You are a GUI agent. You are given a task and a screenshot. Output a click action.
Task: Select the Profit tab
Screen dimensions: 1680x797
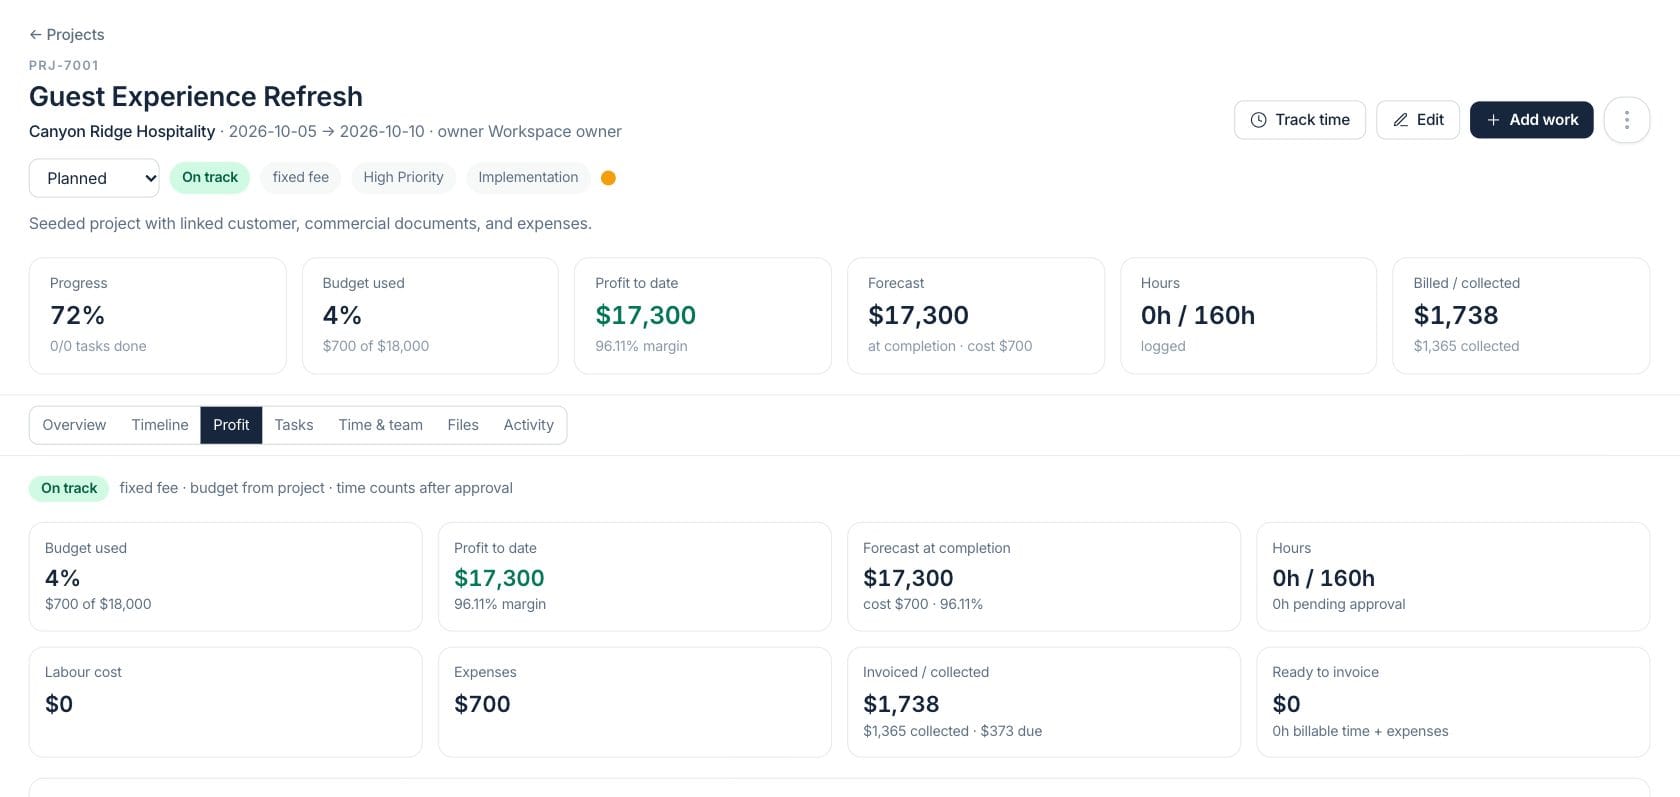(231, 425)
